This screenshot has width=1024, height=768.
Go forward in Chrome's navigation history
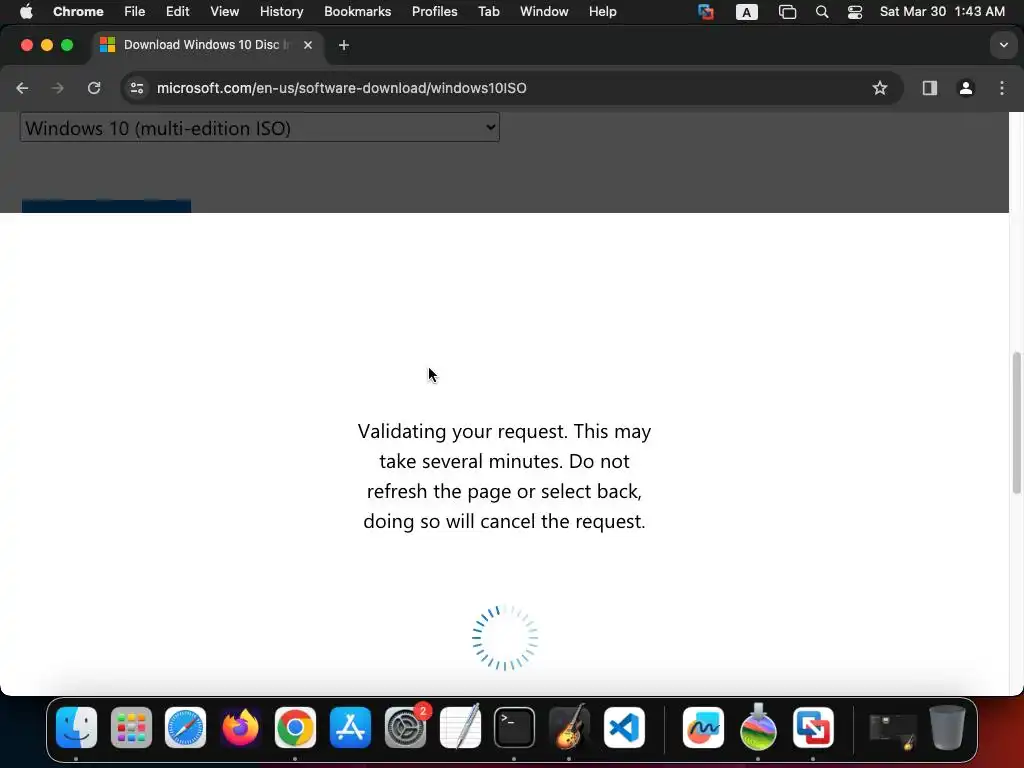[57, 88]
